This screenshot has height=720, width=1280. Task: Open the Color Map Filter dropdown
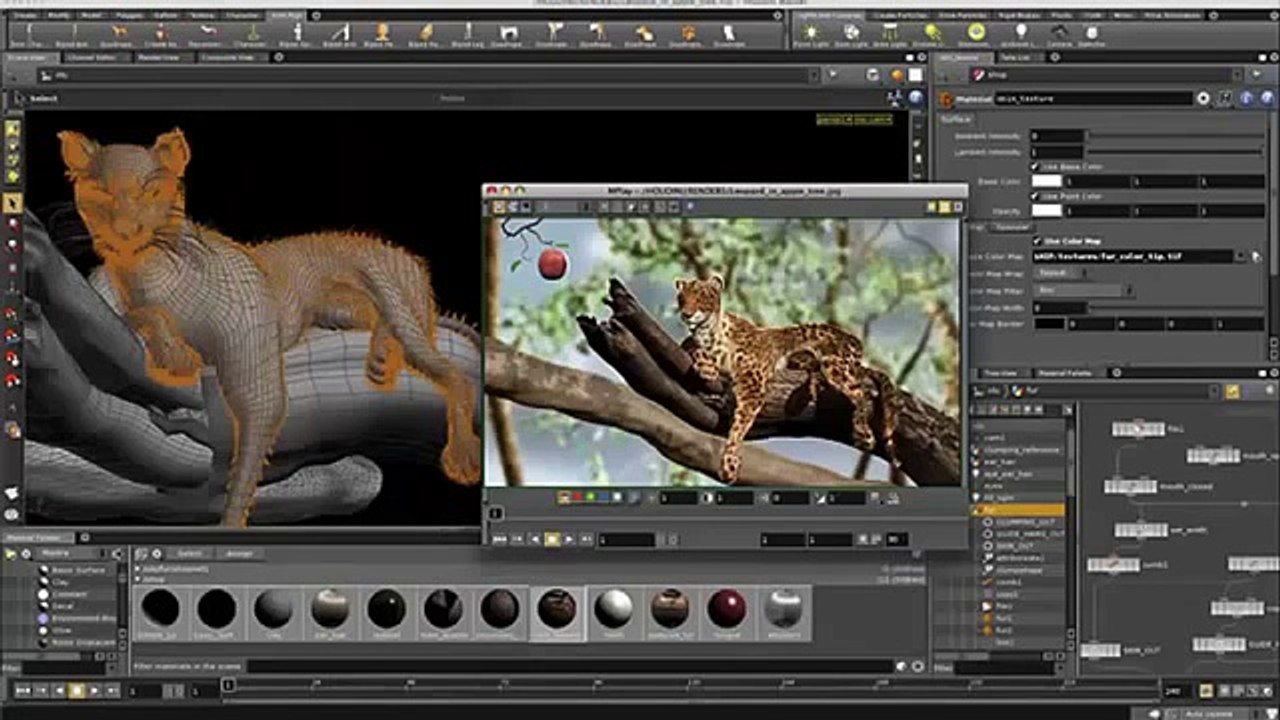[x=1083, y=290]
